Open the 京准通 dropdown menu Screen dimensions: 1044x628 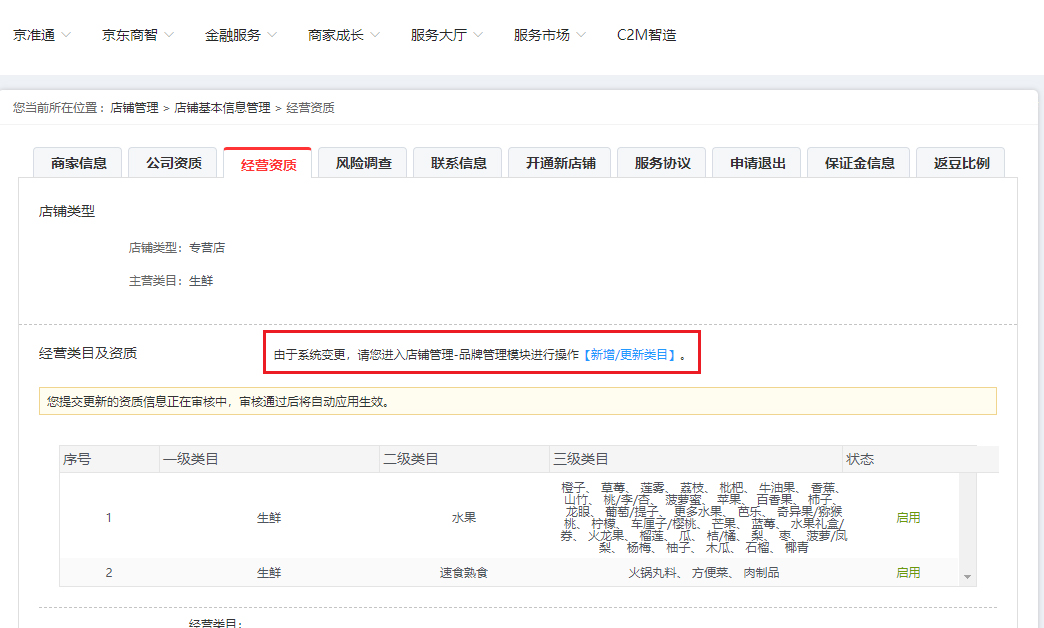tap(36, 34)
